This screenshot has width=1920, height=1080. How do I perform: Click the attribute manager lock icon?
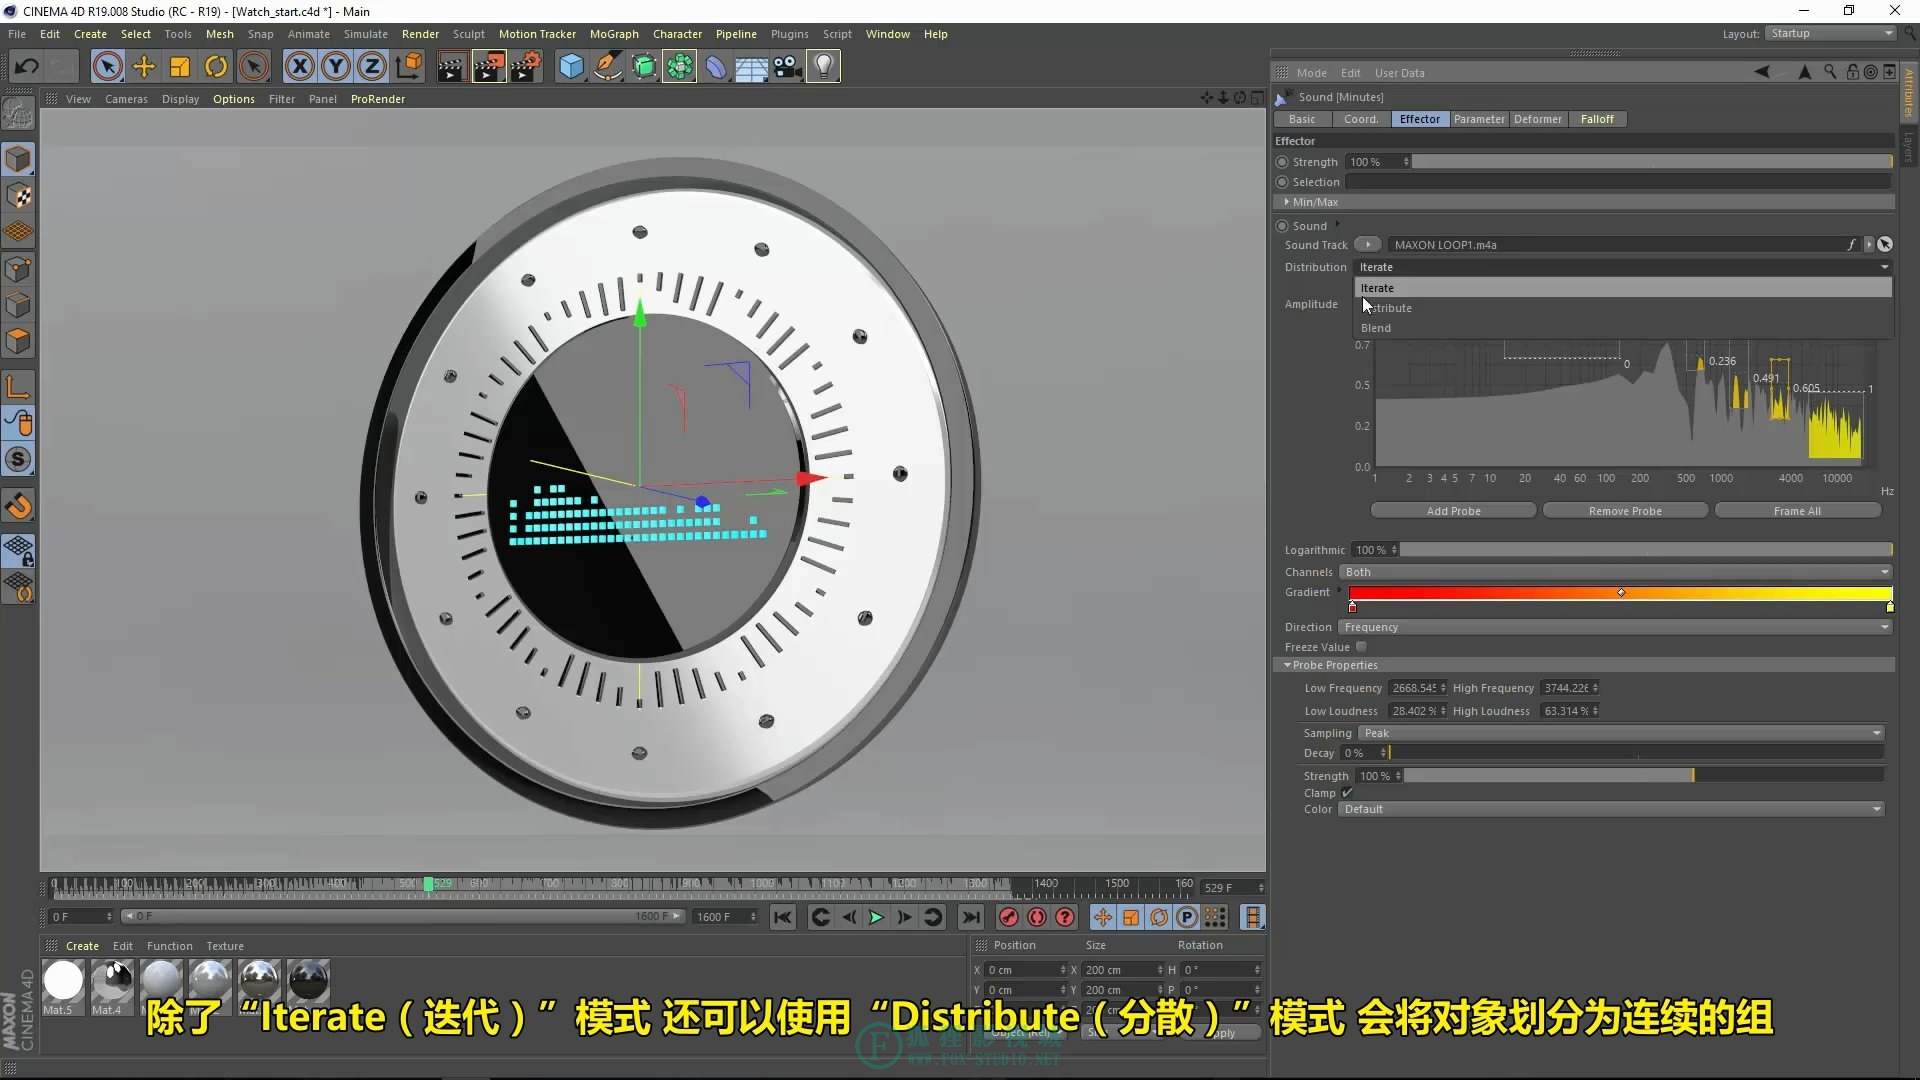(1852, 72)
